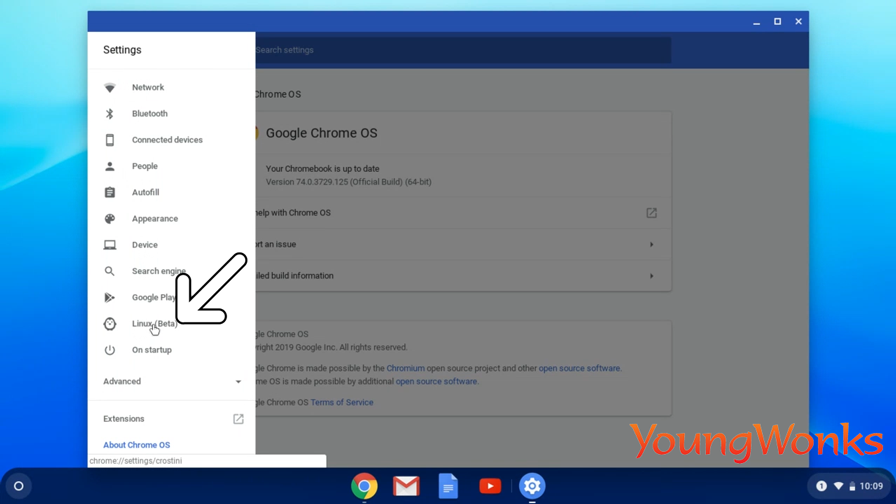This screenshot has height=504, width=896.
Task: Open the Search engine section
Action: pyautogui.click(x=159, y=271)
